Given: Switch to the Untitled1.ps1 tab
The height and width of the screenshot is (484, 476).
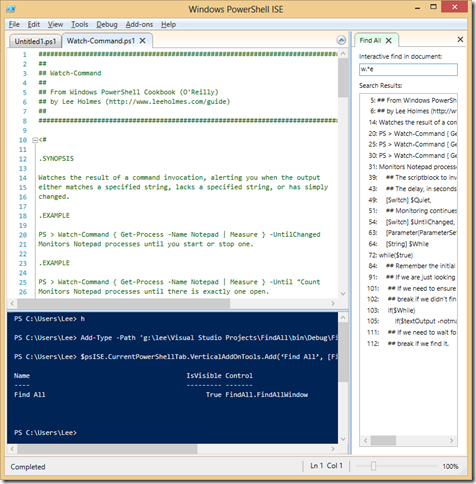Looking at the screenshot, I should (x=35, y=41).
